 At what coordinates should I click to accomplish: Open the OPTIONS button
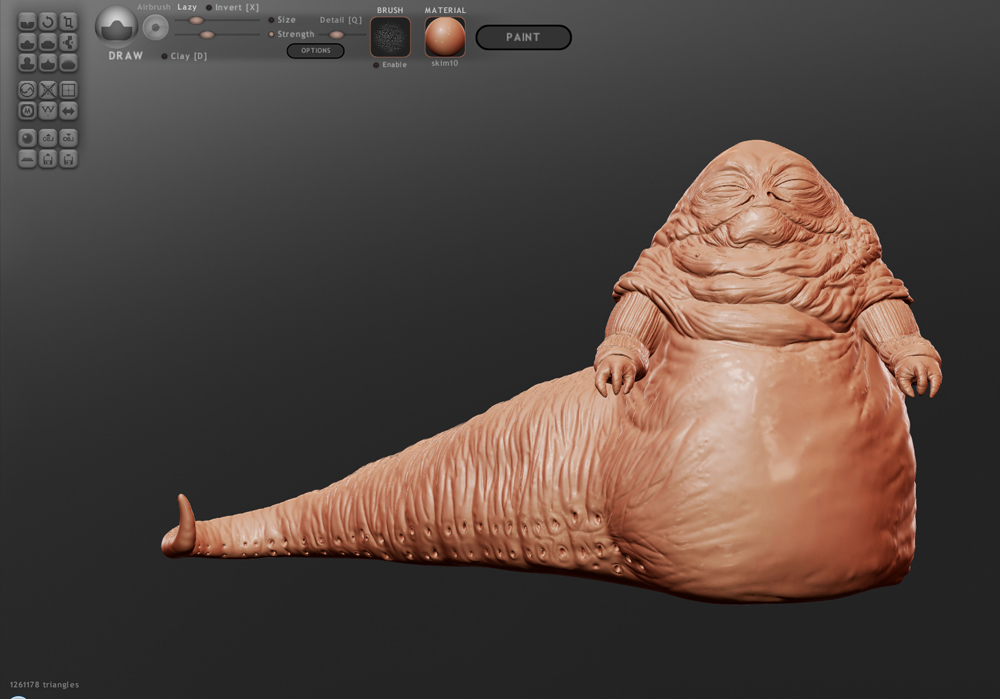coord(316,50)
